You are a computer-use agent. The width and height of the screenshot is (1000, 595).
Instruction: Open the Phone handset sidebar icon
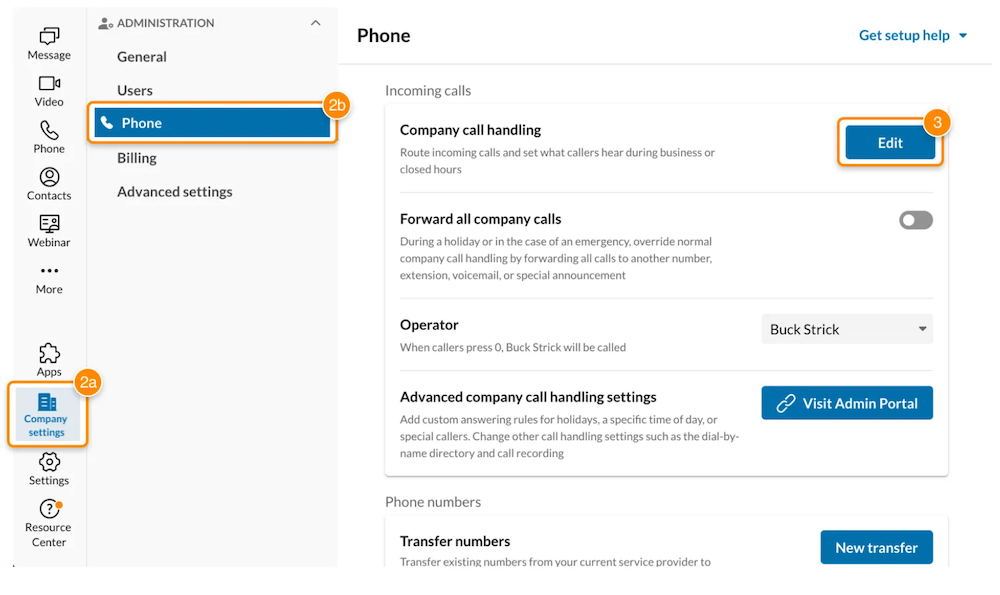click(x=49, y=131)
